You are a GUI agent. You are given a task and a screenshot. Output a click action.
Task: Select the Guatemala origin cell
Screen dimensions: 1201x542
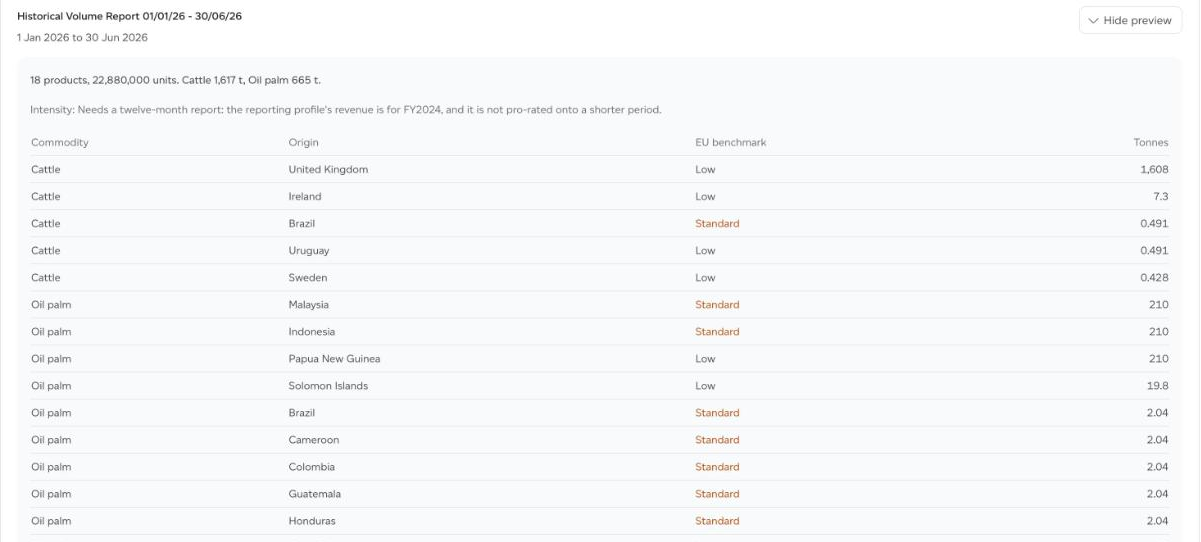coord(315,494)
